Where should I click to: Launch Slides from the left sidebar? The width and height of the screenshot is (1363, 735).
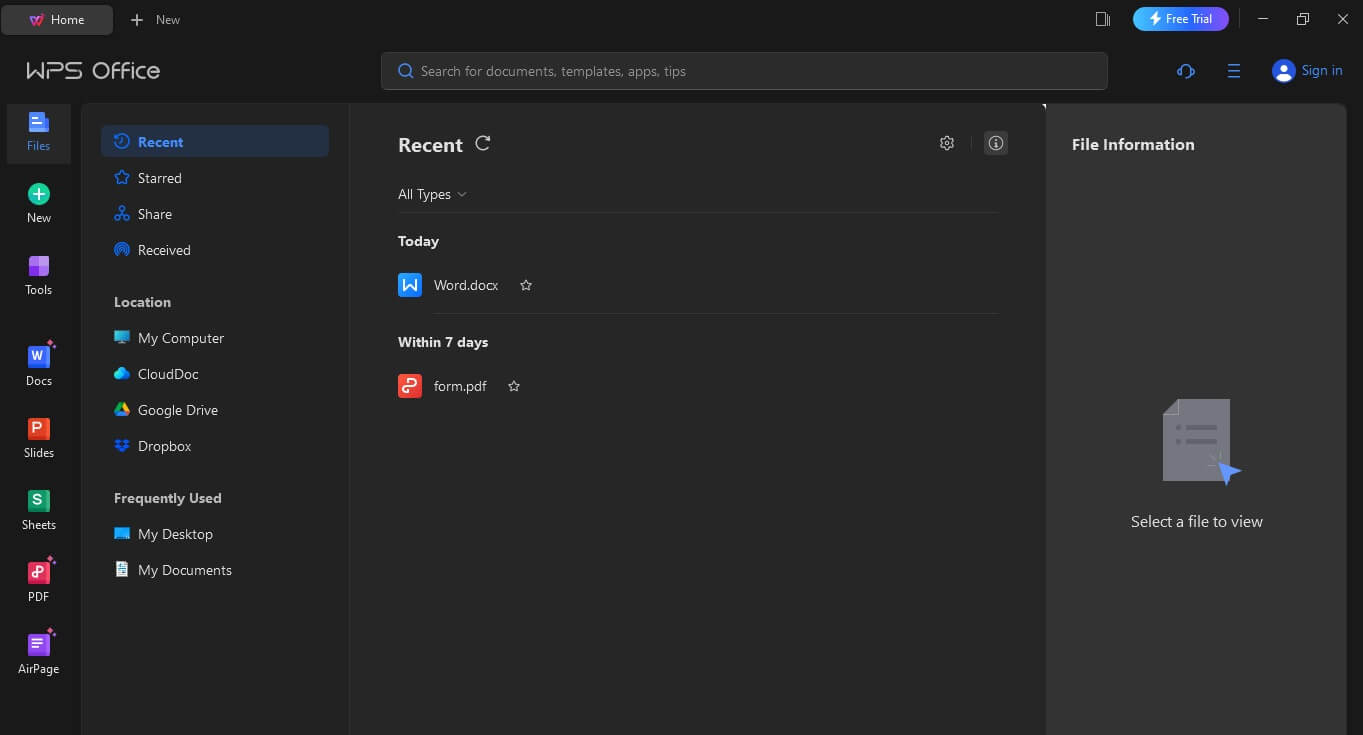[x=38, y=437]
